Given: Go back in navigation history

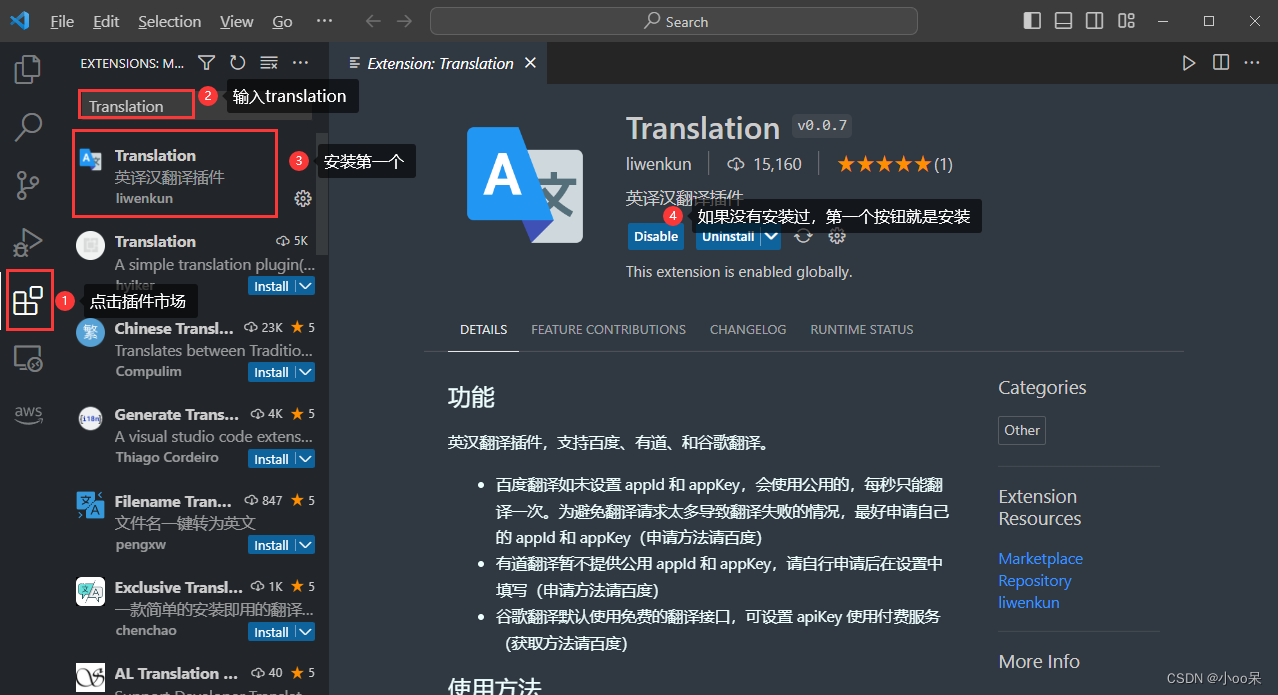Looking at the screenshot, I should click(373, 21).
